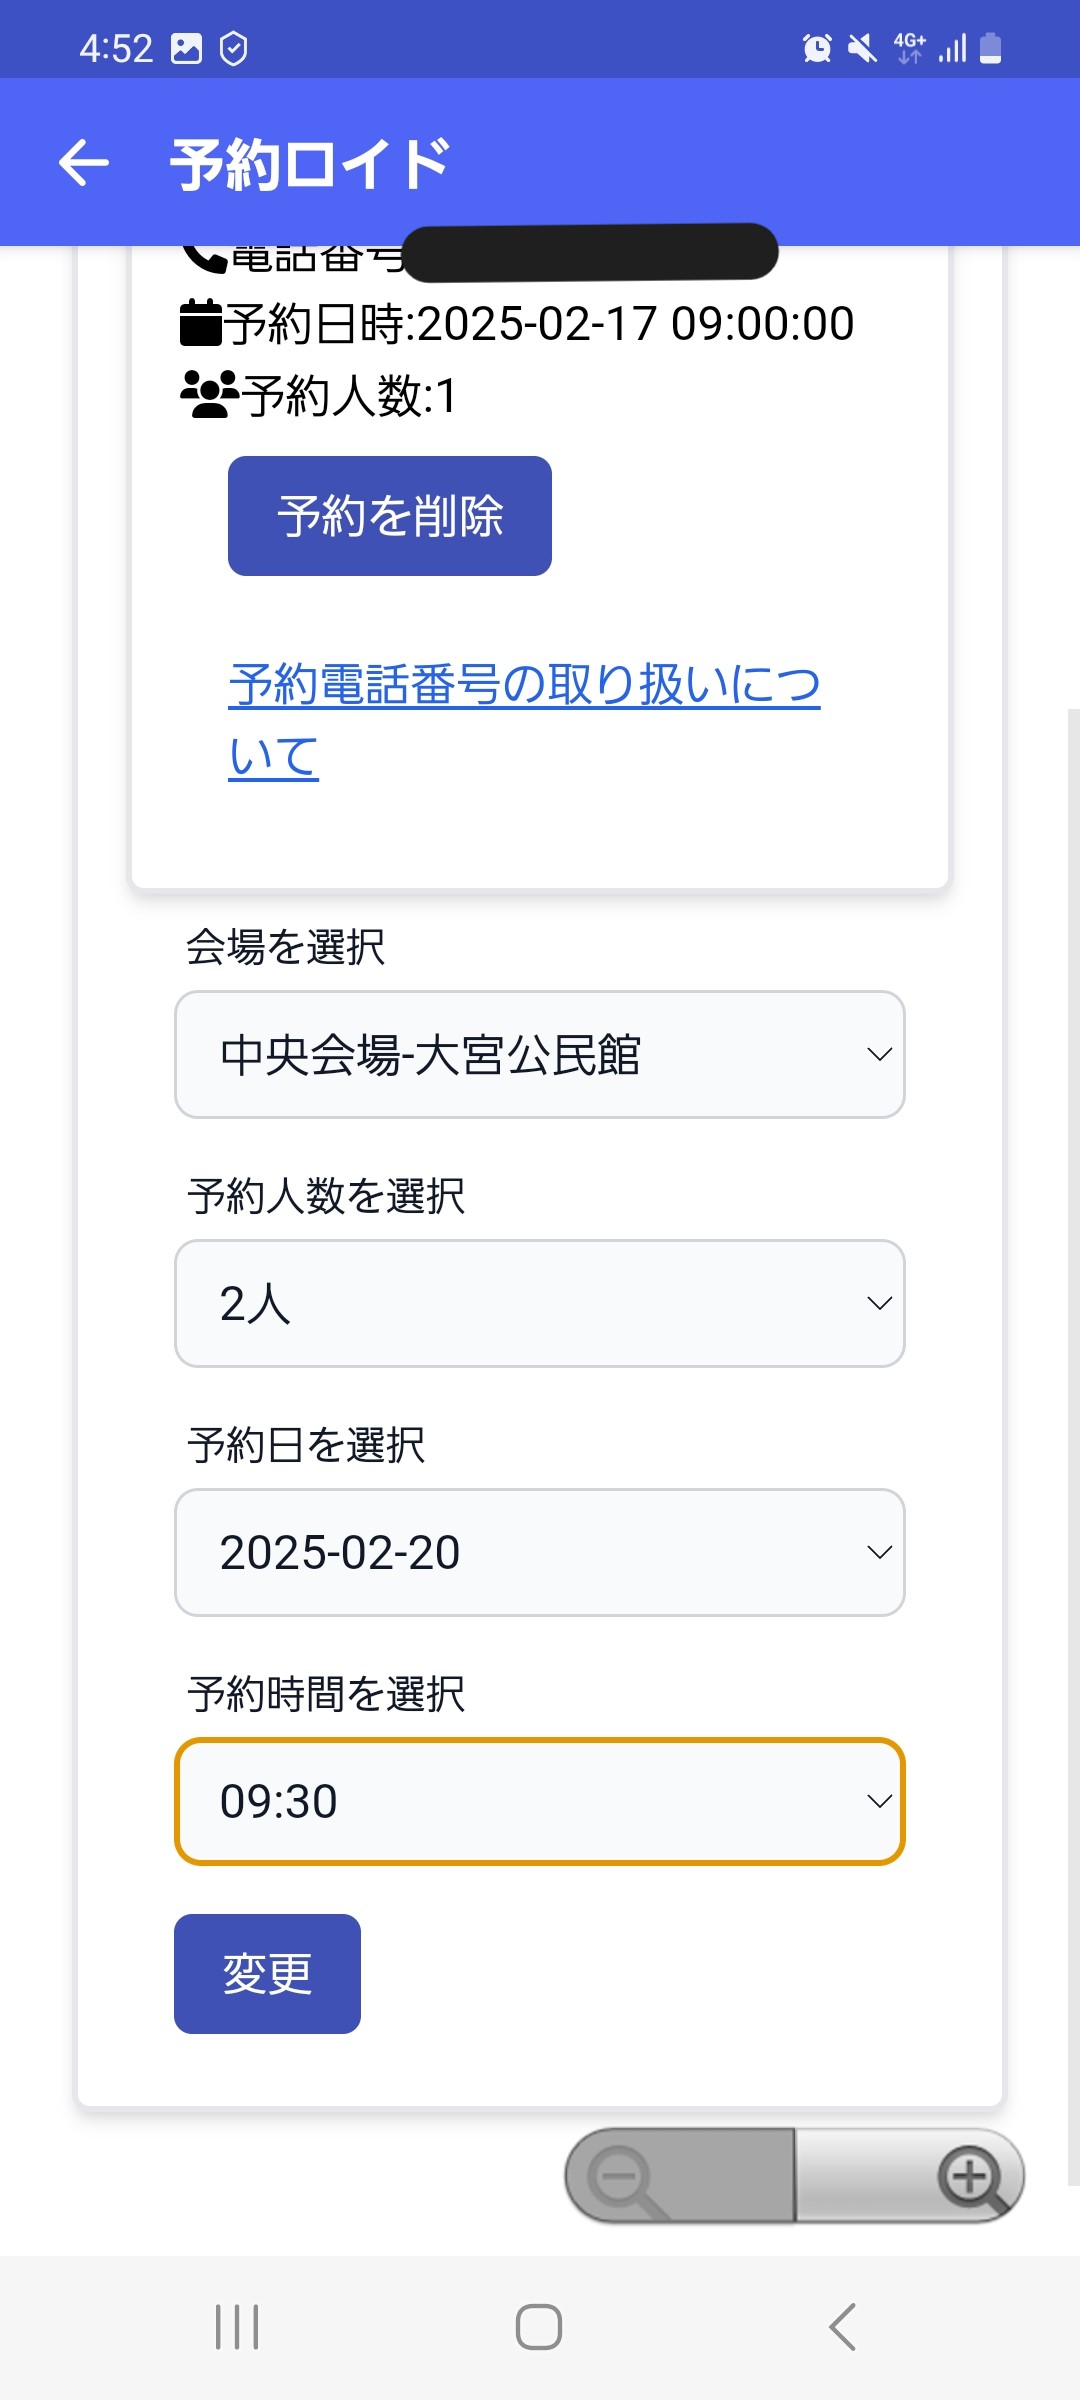Tap the clock showing 4:52 in the status bar

point(116,45)
